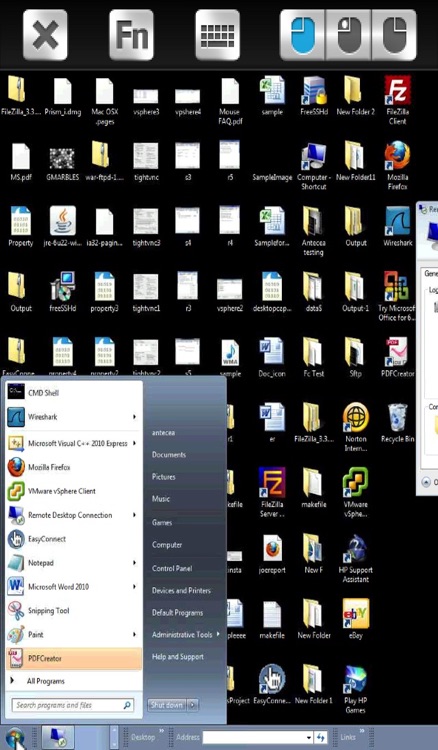Expand Remote Desktop Connection jump list arrow
This screenshot has width=438, height=750.
134,515
